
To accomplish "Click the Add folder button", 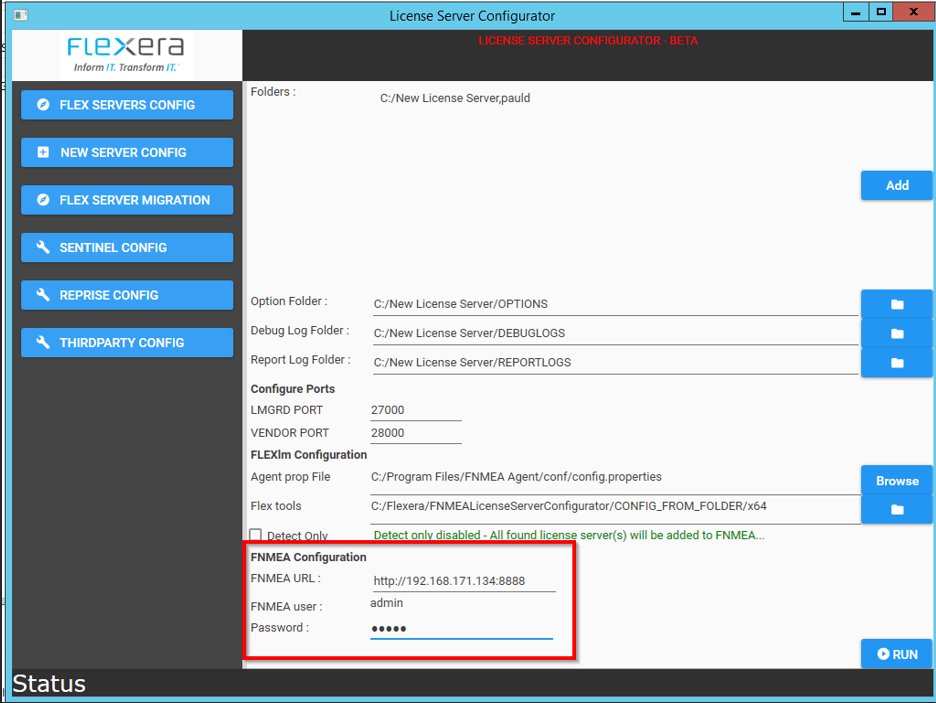I will tap(897, 186).
